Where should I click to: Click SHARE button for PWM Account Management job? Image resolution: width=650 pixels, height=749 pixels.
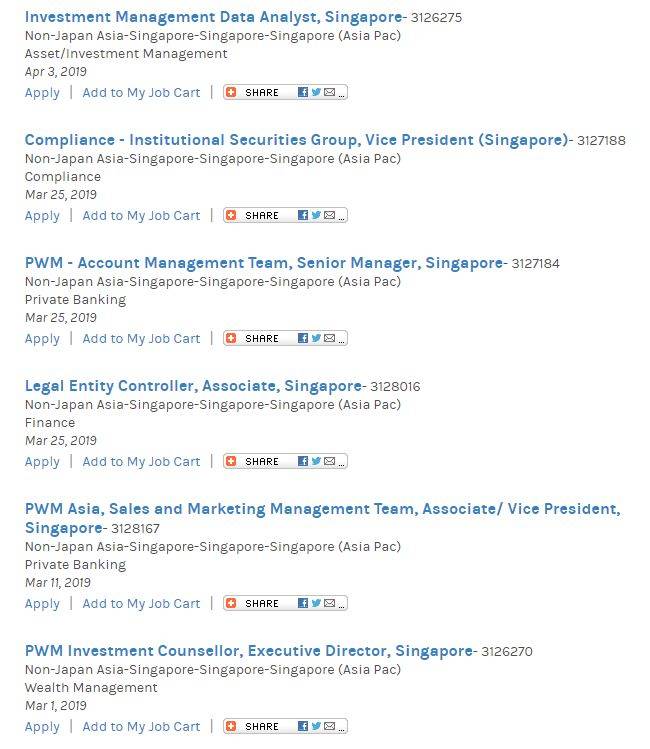coord(261,339)
